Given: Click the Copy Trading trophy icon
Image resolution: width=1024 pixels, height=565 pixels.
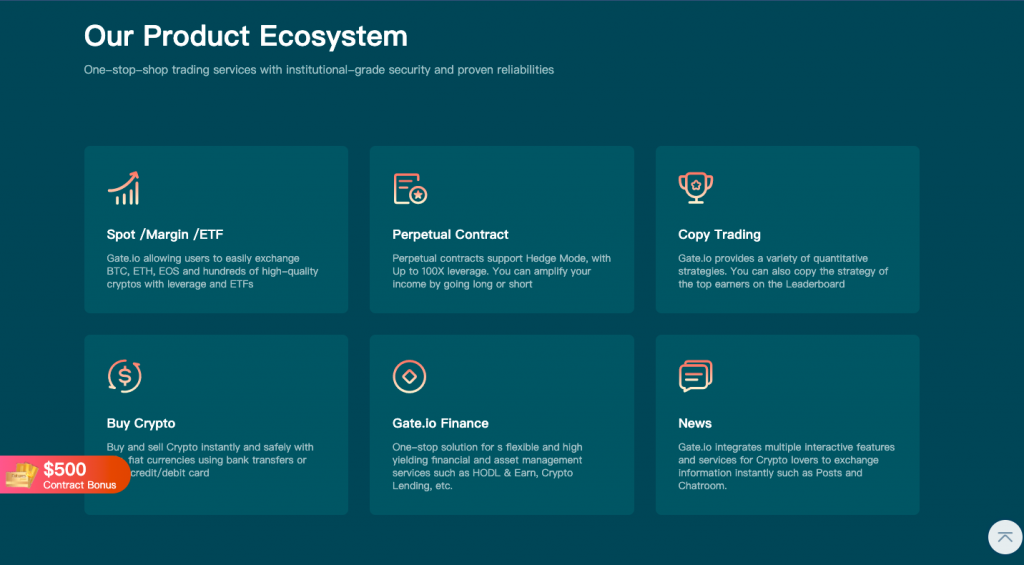Looking at the screenshot, I should coord(696,188).
